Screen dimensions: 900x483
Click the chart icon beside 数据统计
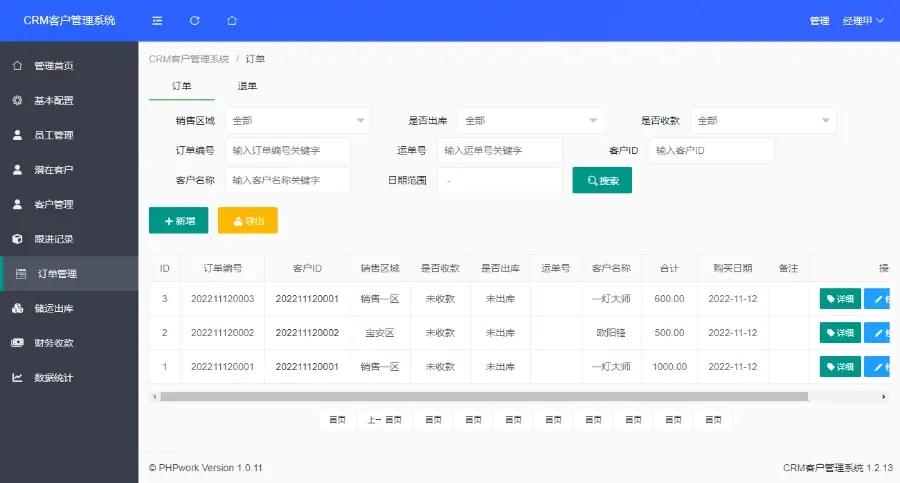(17, 378)
